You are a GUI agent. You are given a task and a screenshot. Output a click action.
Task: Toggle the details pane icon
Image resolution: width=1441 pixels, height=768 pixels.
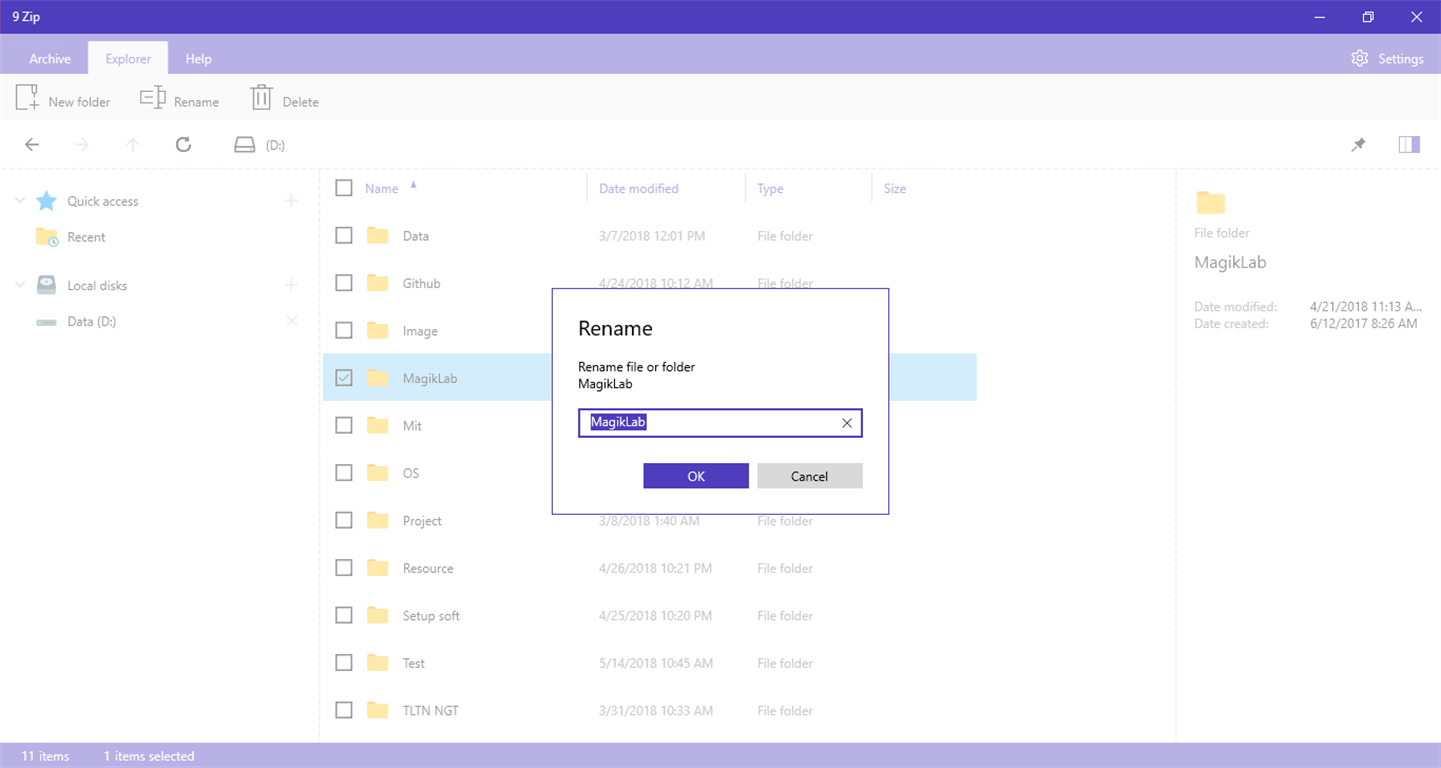(x=1409, y=145)
